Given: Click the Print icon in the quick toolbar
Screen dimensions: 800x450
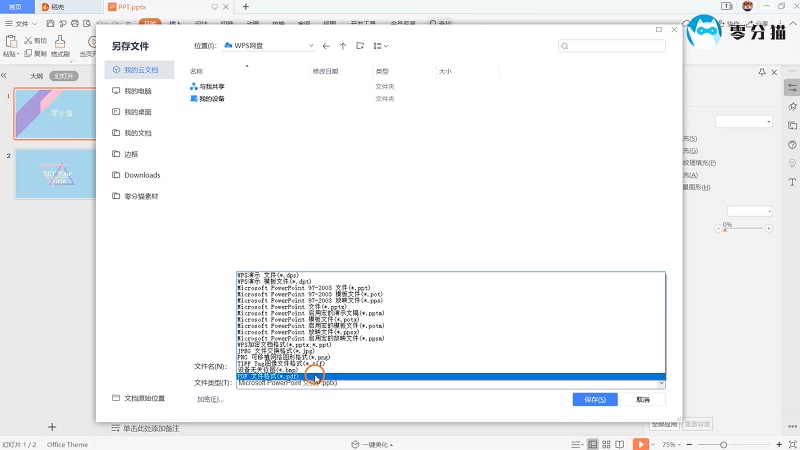Looking at the screenshot, I should click(x=75, y=23).
